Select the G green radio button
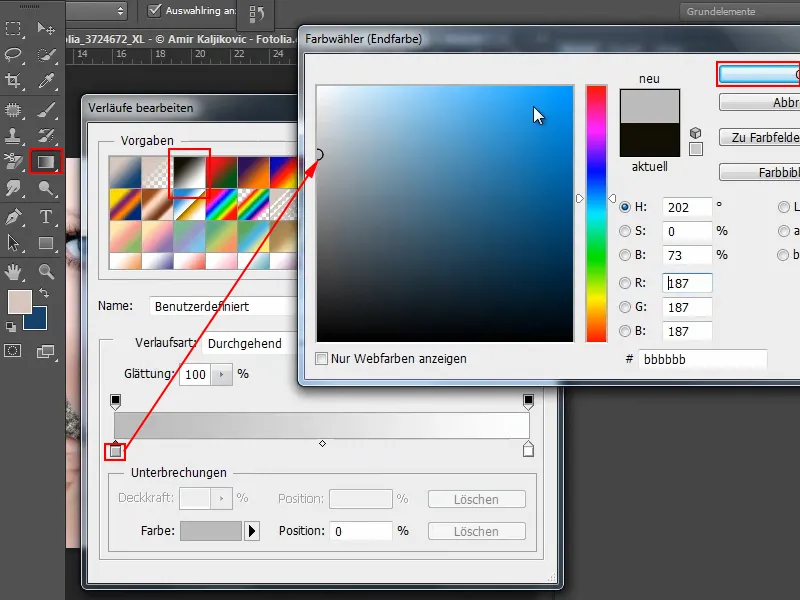Image resolution: width=800 pixels, height=600 pixels. tap(625, 307)
